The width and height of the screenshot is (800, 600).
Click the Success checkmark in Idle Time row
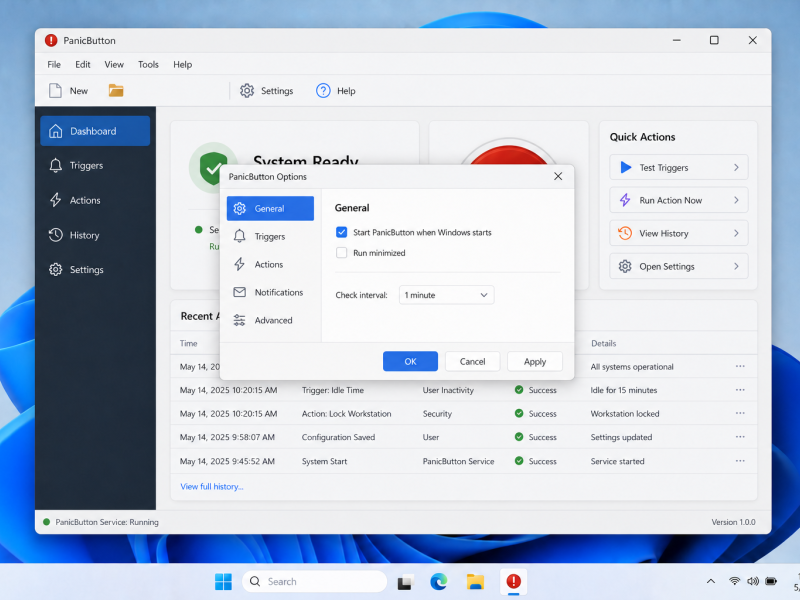[519, 390]
